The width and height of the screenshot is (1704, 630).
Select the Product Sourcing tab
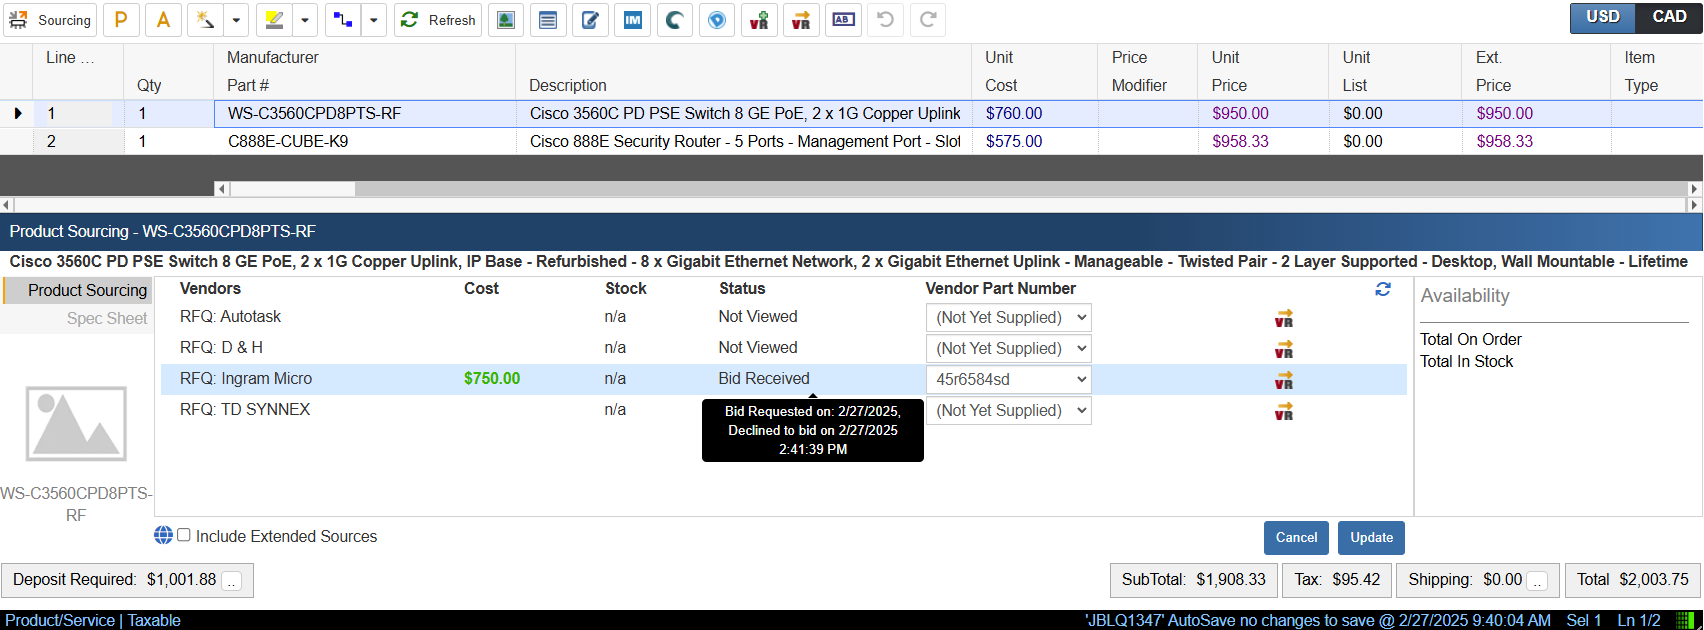click(87, 291)
